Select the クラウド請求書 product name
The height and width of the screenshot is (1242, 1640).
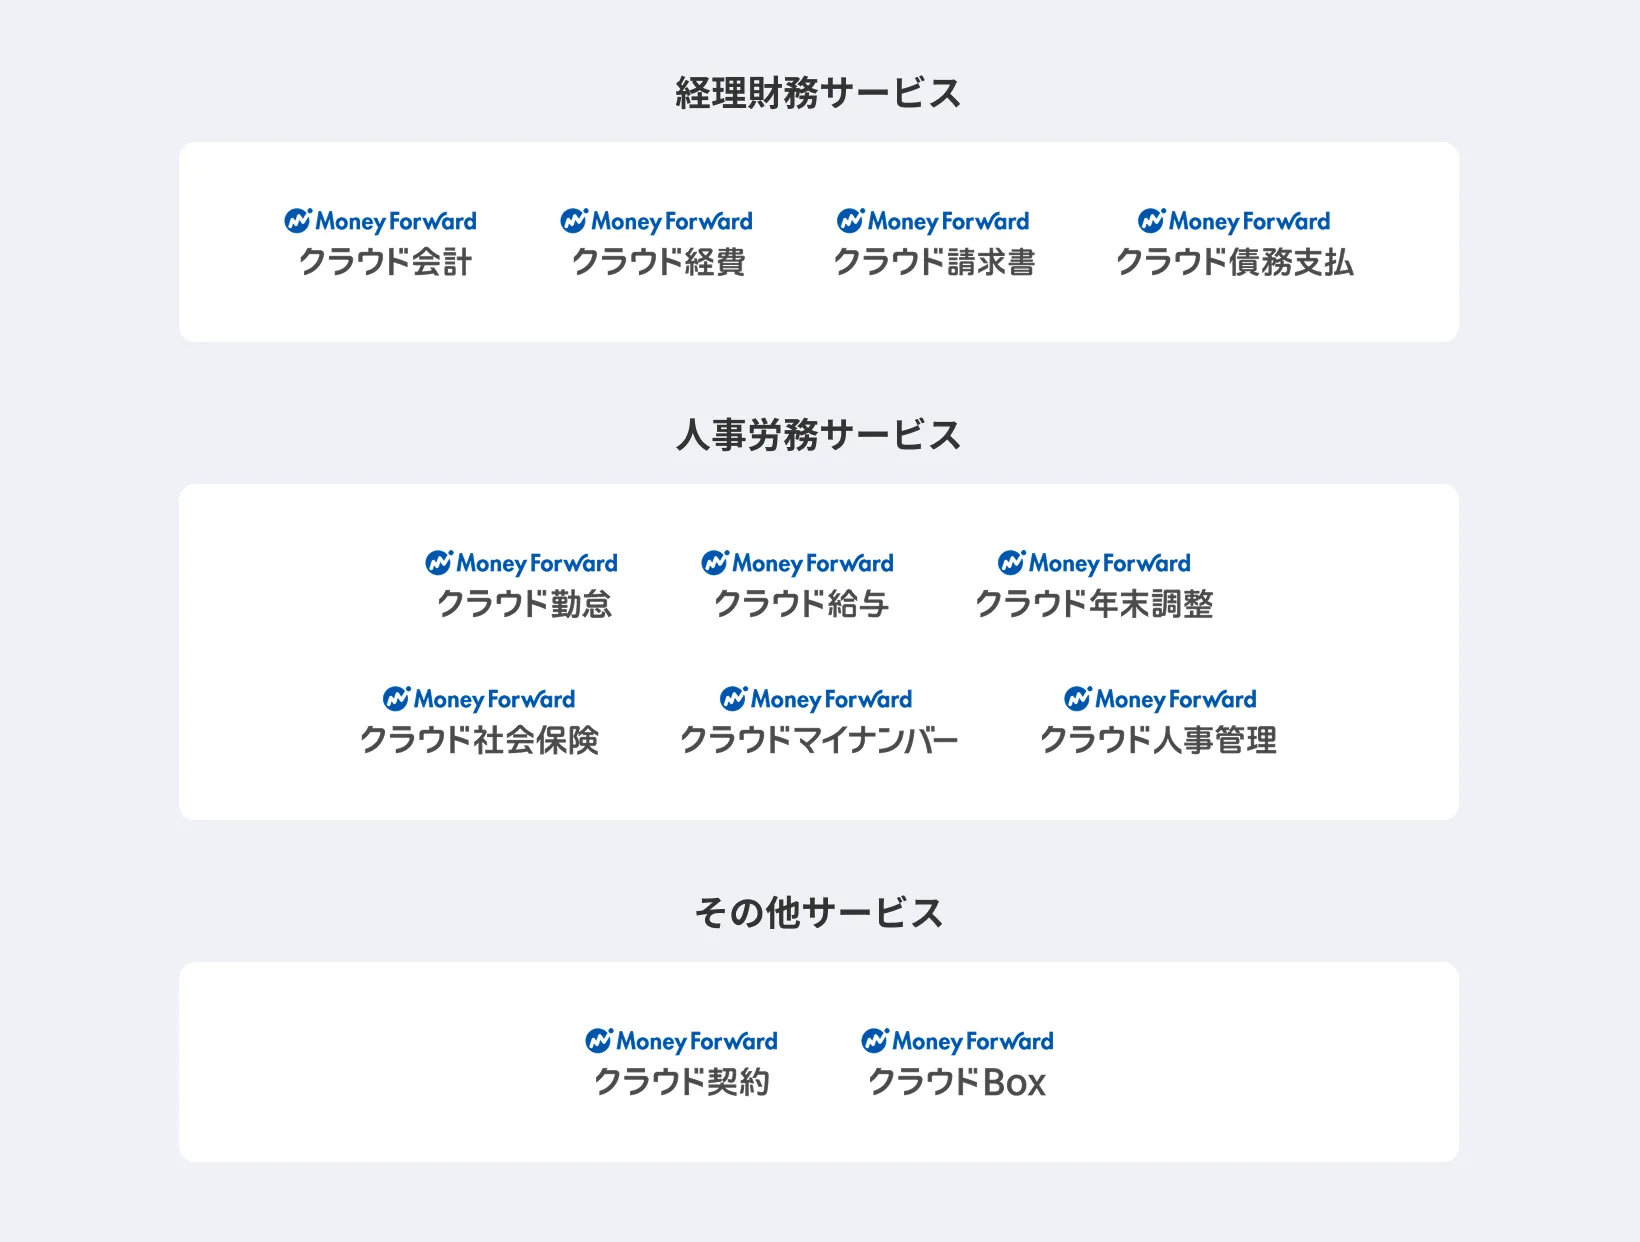934,262
